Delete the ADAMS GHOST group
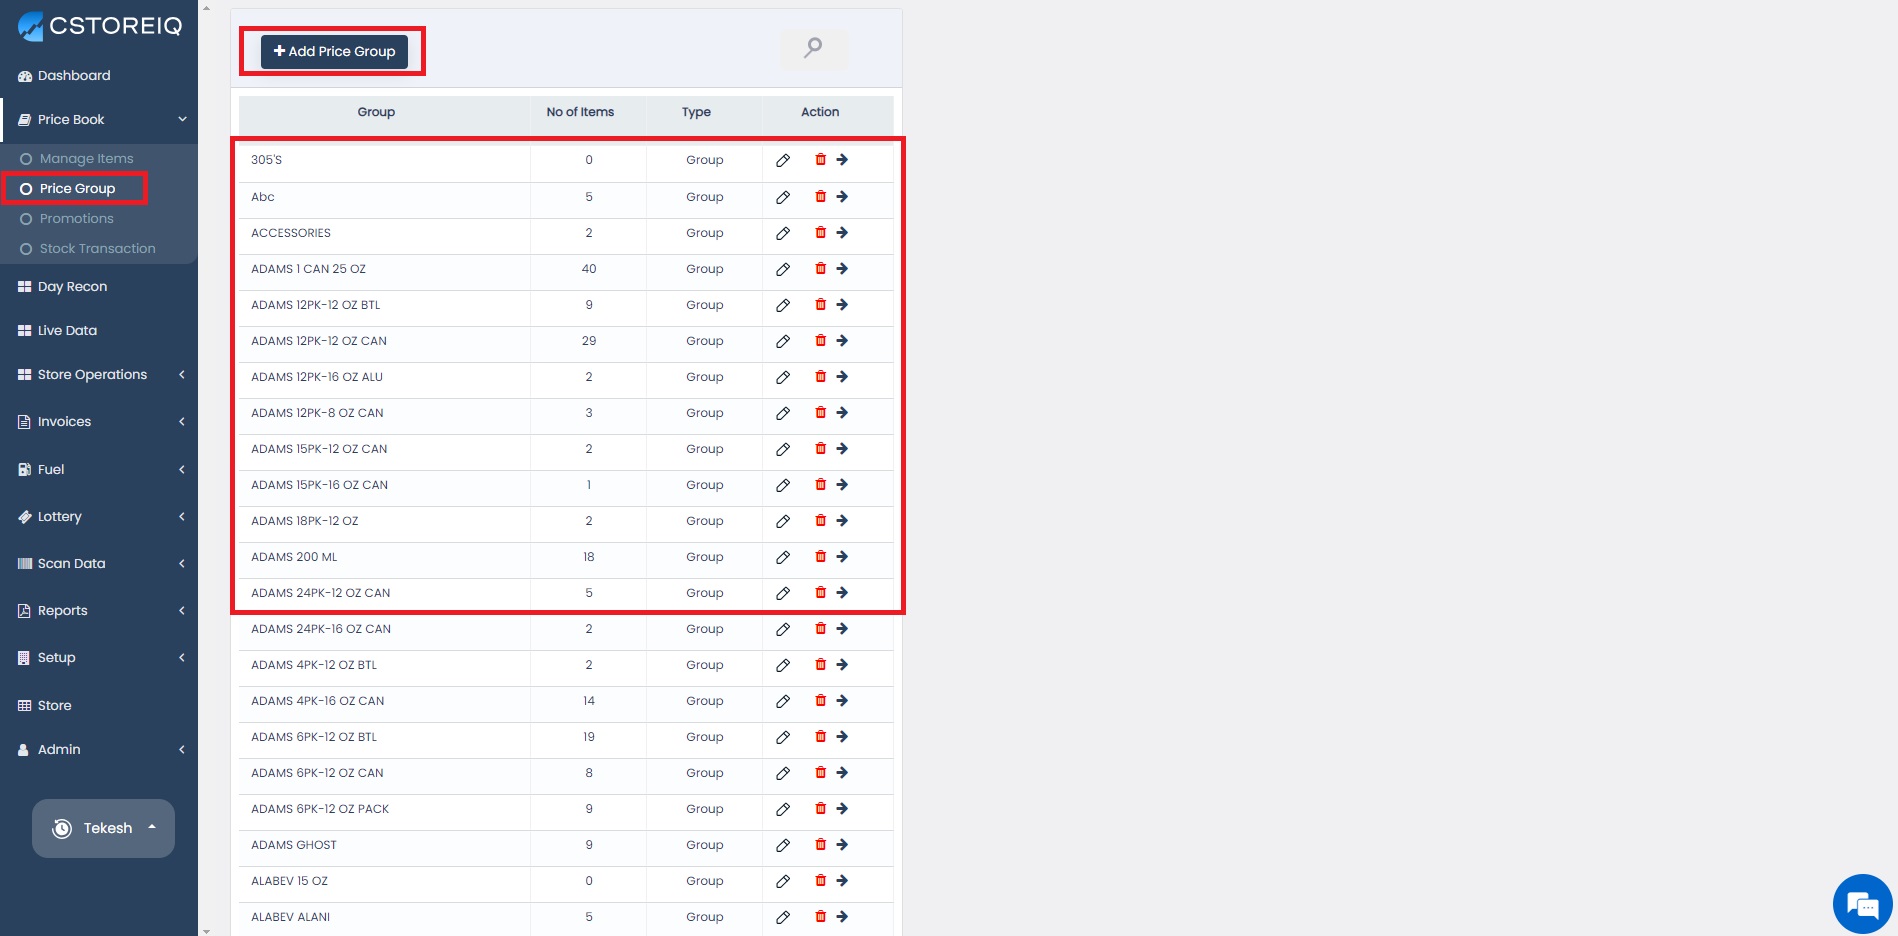This screenshot has width=1898, height=936. (x=820, y=845)
